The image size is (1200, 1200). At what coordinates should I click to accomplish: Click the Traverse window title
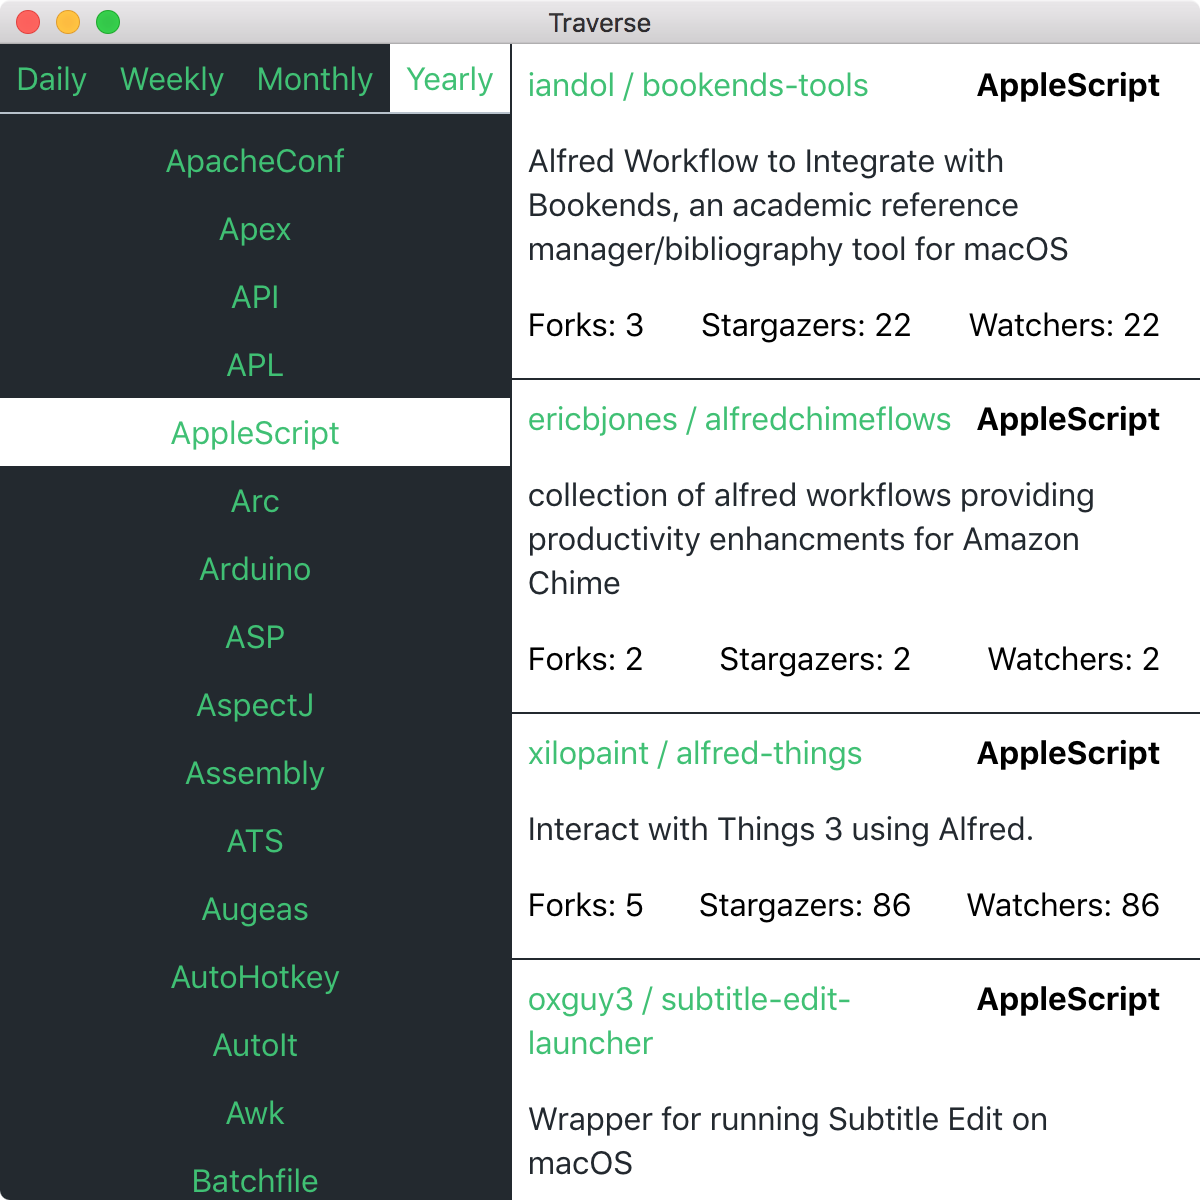(x=600, y=22)
